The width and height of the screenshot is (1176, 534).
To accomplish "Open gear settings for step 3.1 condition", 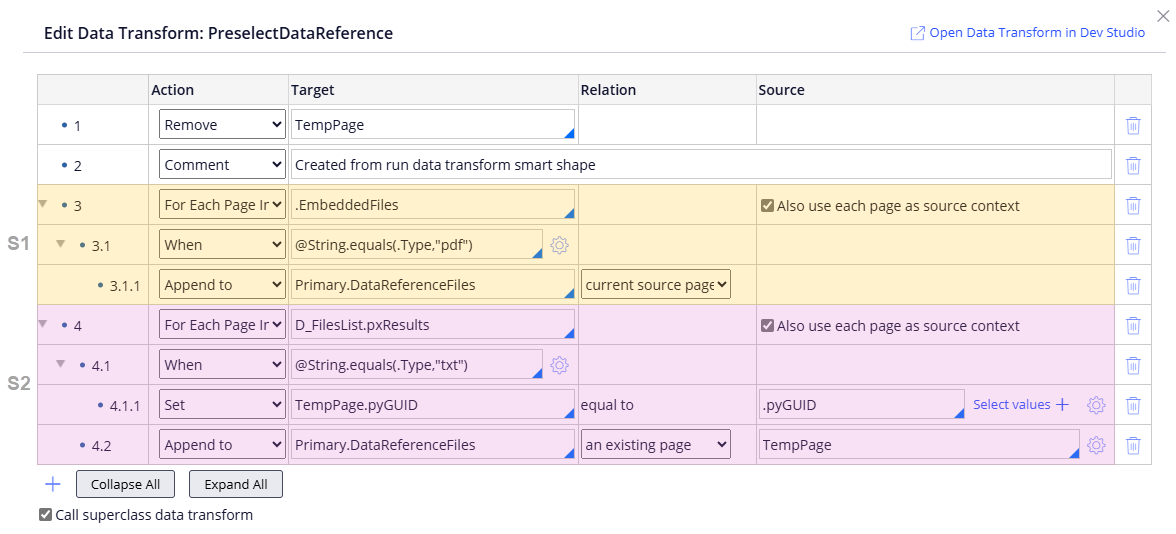I will tap(559, 245).
